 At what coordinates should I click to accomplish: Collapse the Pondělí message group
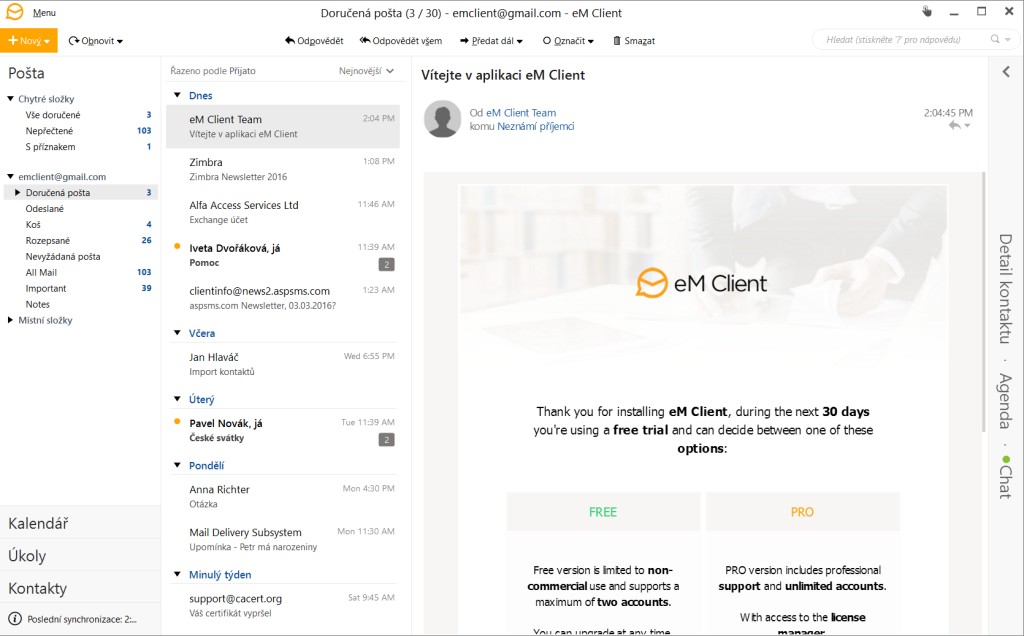177,465
